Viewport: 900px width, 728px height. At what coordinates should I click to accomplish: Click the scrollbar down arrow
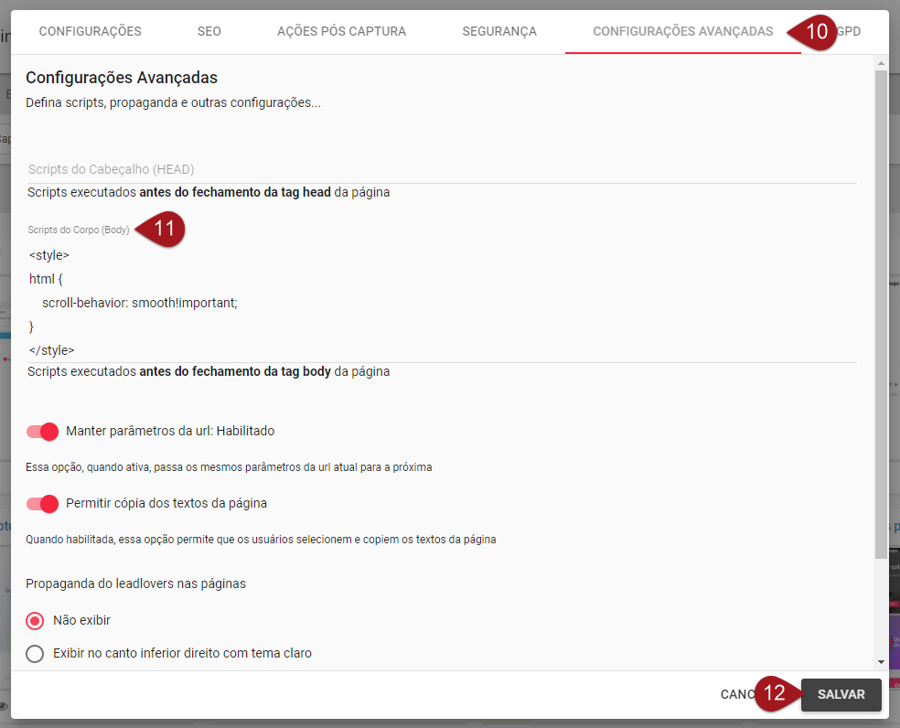coord(880,662)
